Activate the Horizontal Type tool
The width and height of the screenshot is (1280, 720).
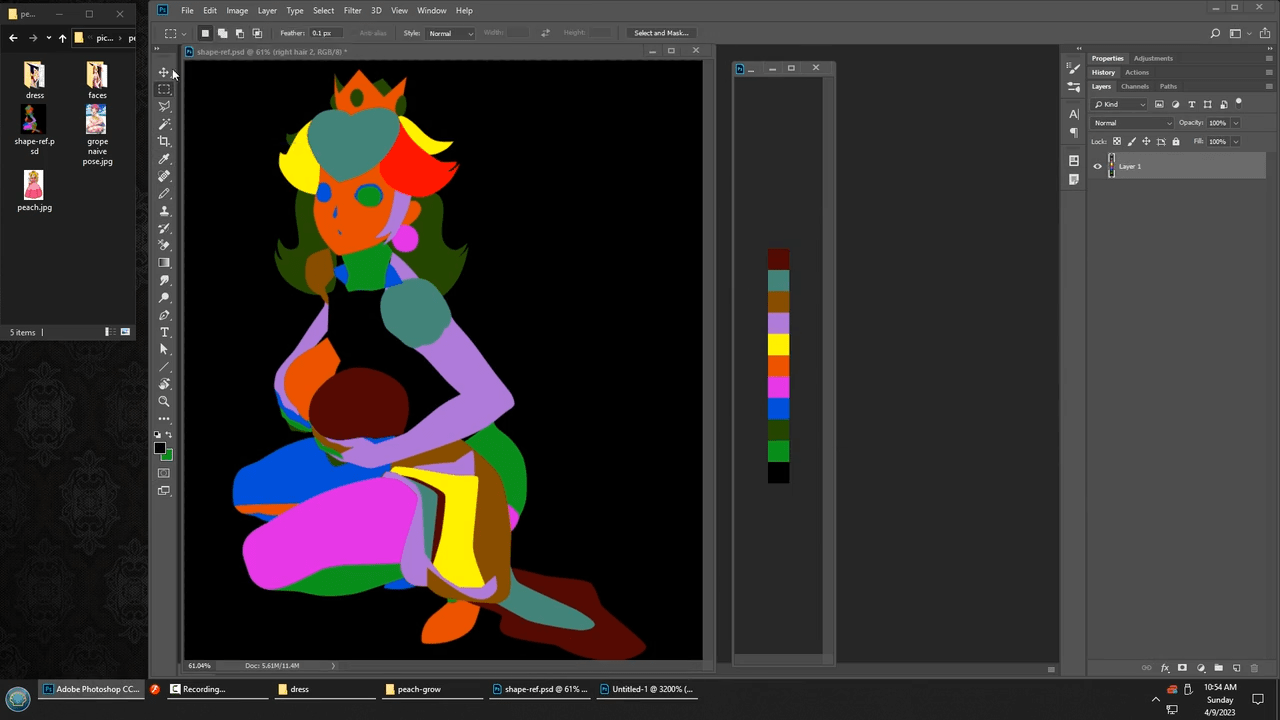[x=164, y=332]
